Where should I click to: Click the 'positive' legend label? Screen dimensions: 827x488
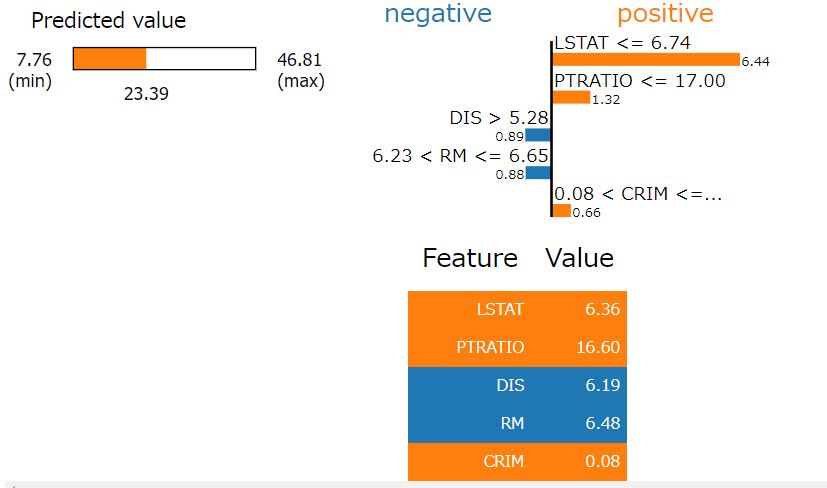tap(665, 14)
